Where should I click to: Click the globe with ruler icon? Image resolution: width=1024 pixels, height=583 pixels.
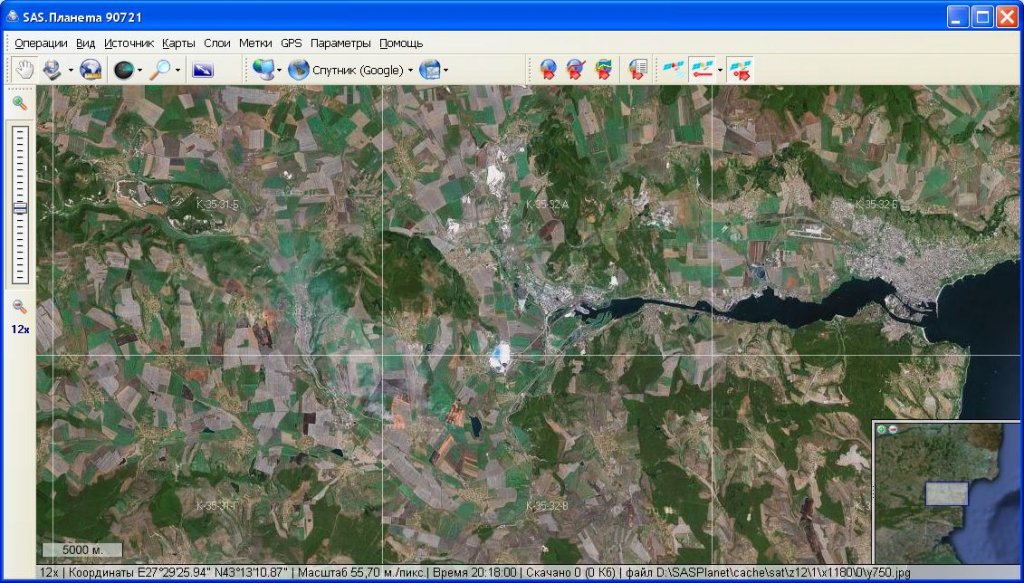click(x=91, y=69)
